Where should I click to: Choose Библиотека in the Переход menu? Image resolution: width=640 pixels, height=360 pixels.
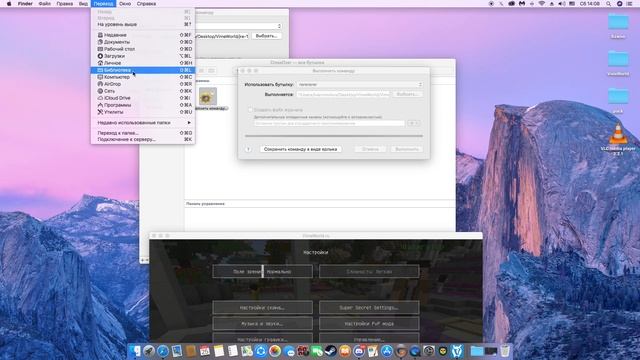pos(143,70)
